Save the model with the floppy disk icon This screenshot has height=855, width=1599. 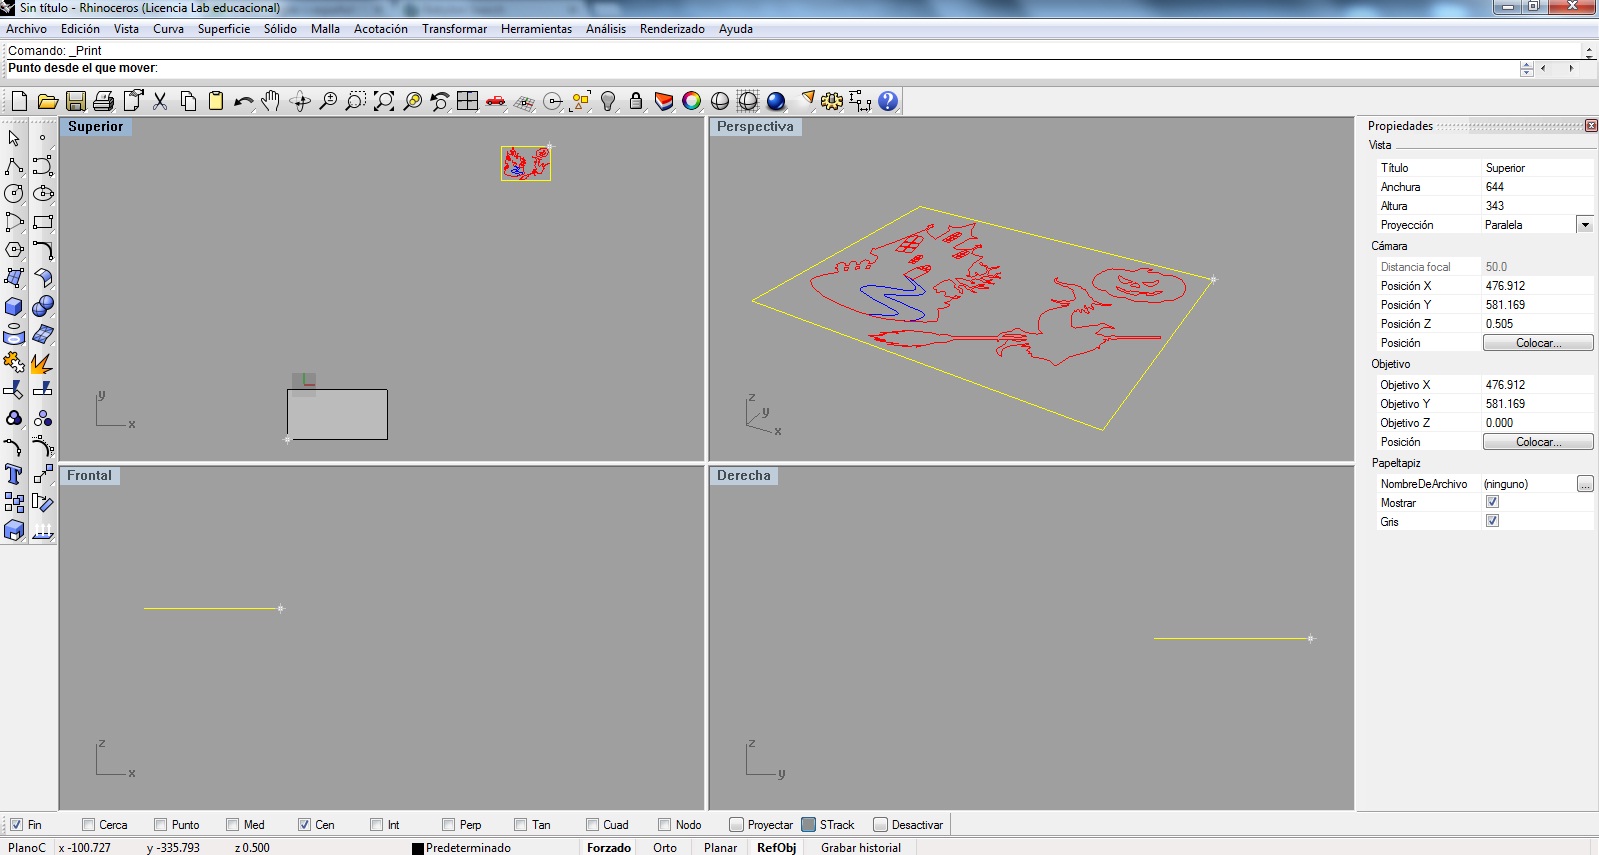[75, 101]
